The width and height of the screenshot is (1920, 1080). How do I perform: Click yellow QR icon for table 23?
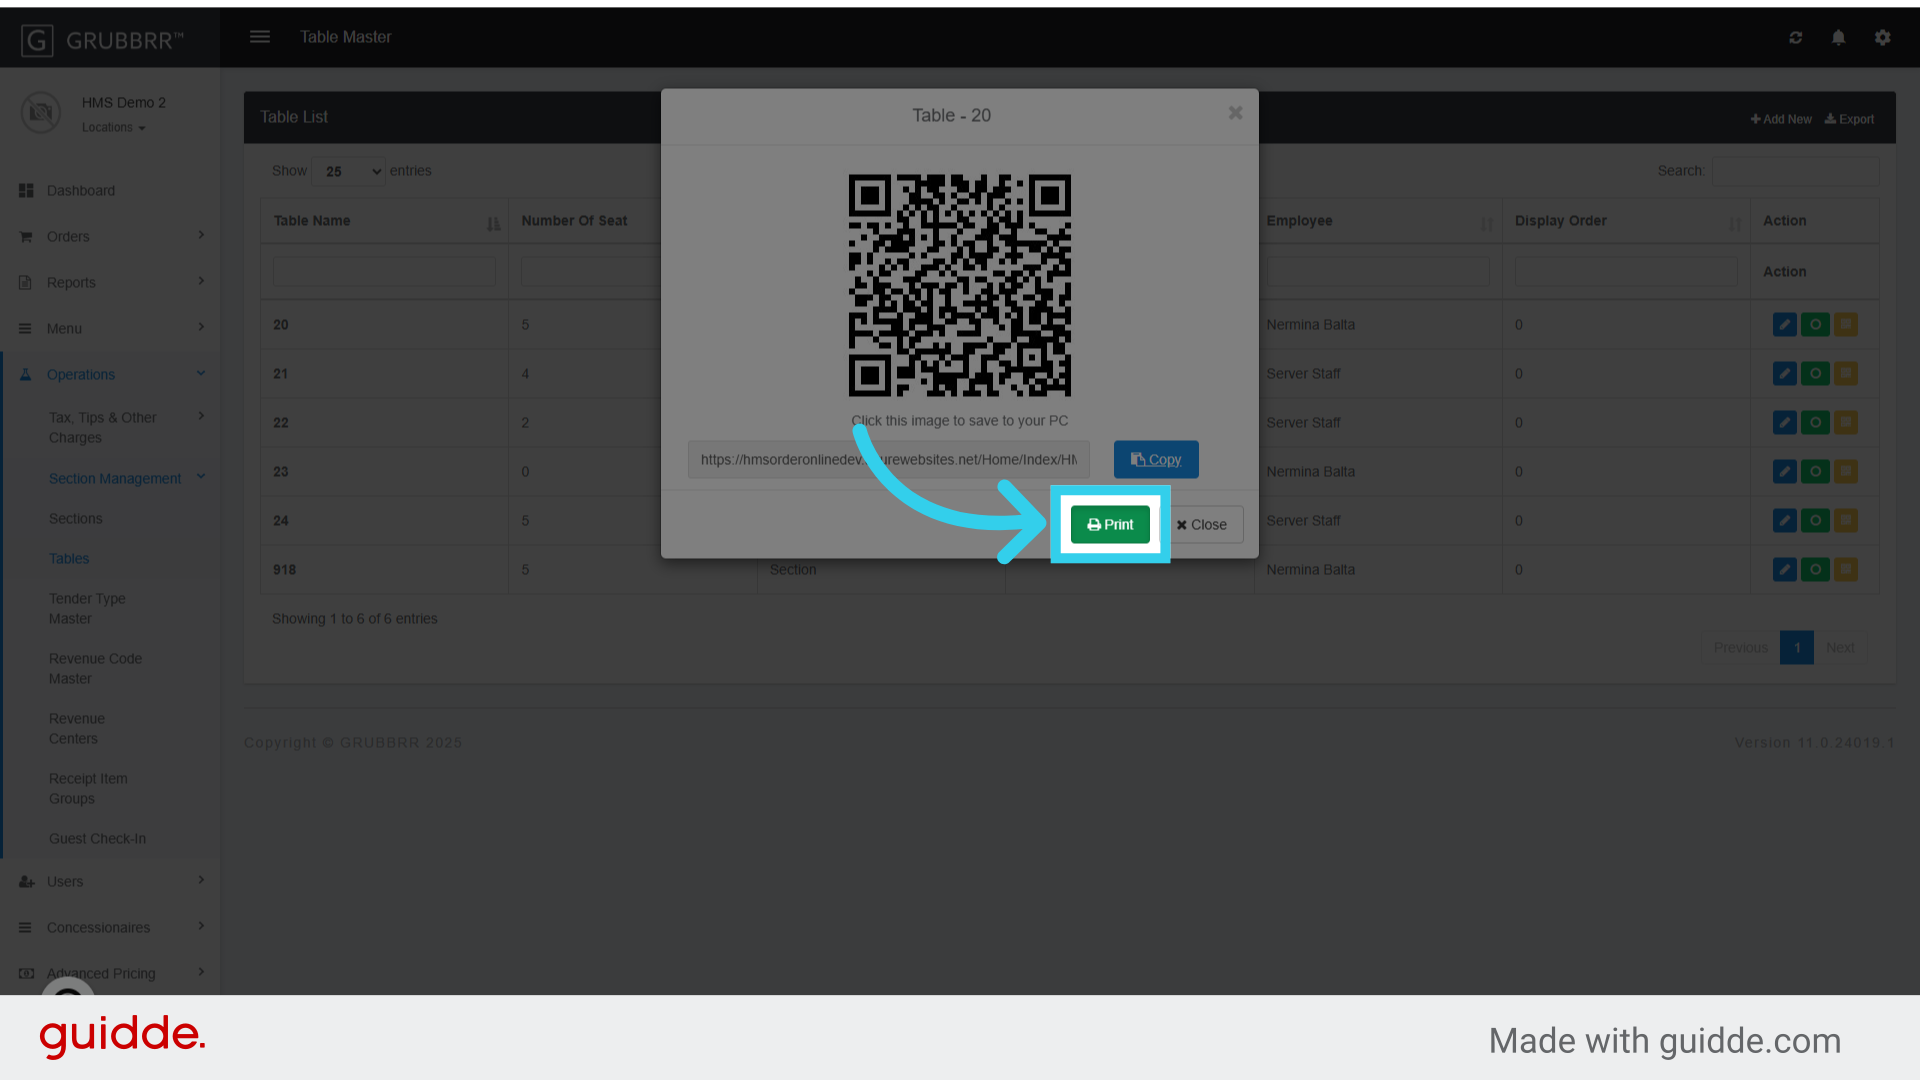click(1846, 472)
